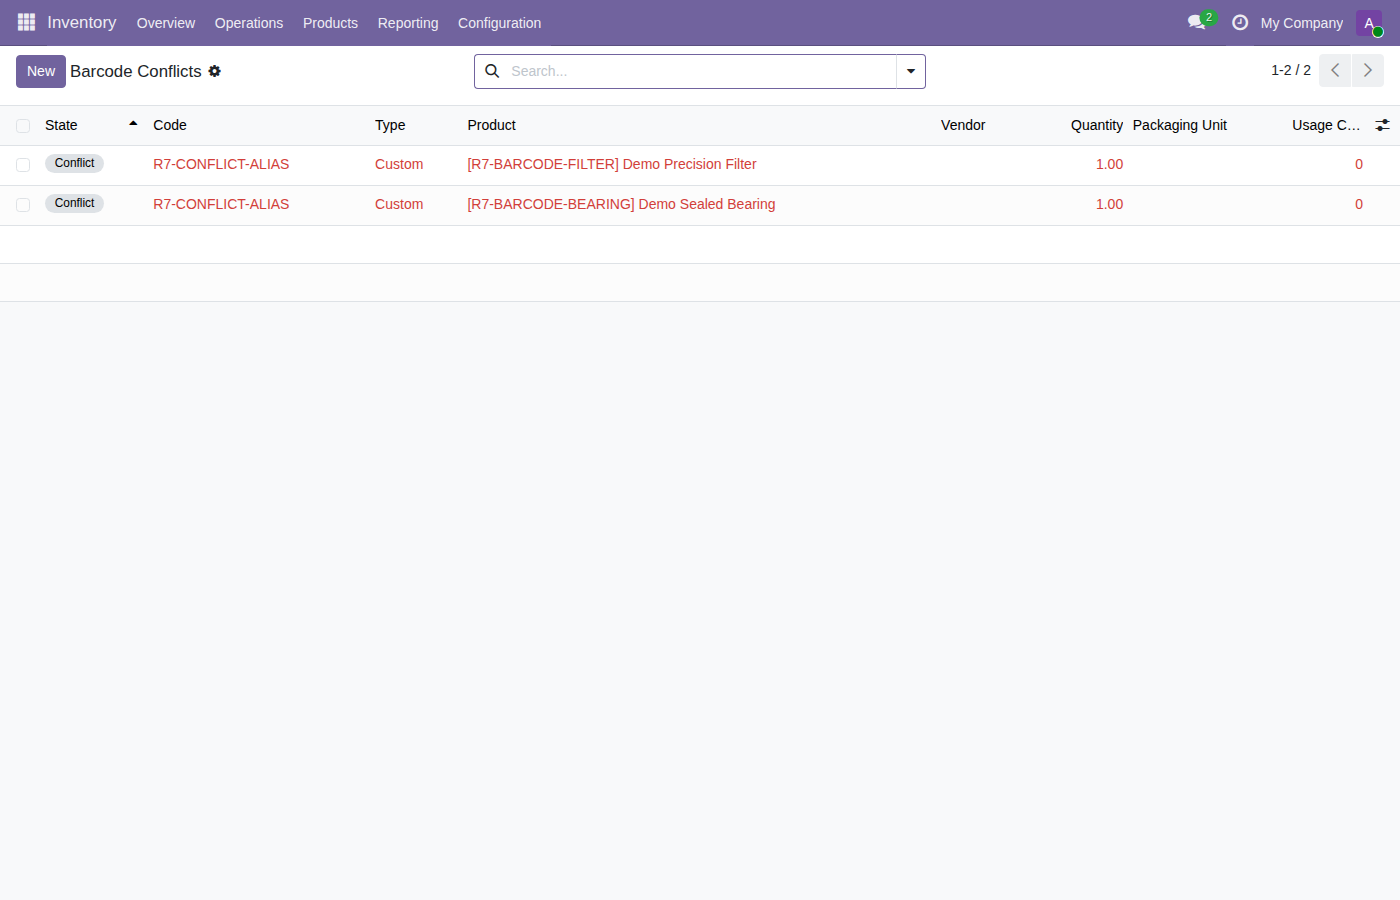
Task: Sort by the Quantity column header
Action: tap(1097, 125)
